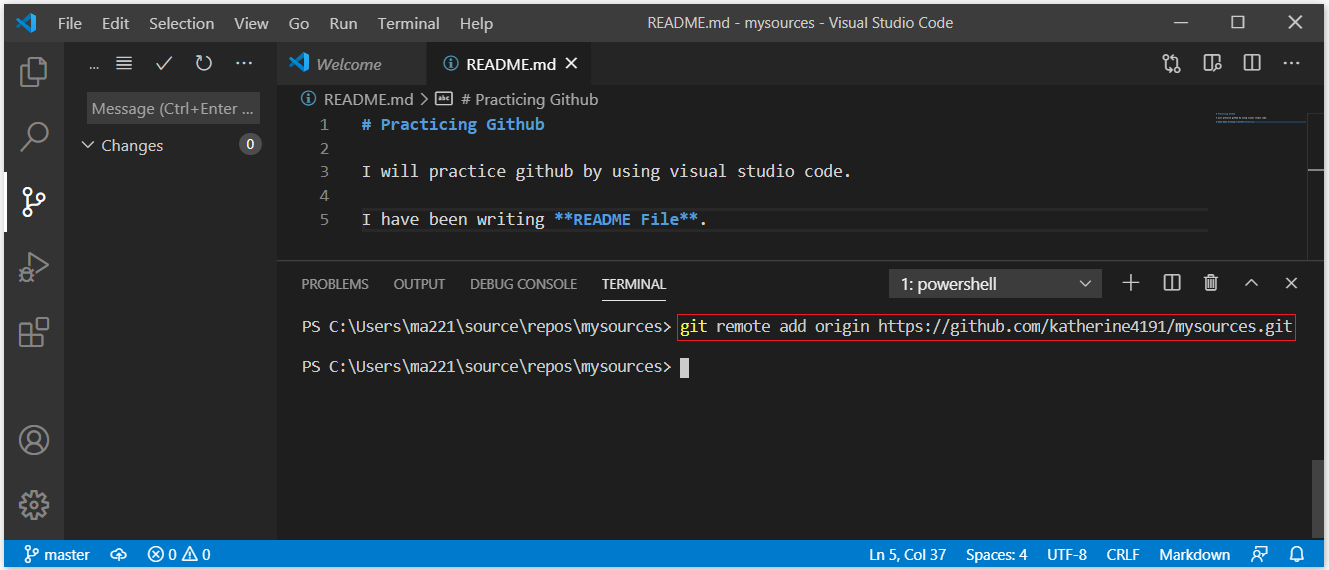The width and height of the screenshot is (1329, 570).
Task: Split the terminal pane
Action: pyautogui.click(x=1172, y=283)
